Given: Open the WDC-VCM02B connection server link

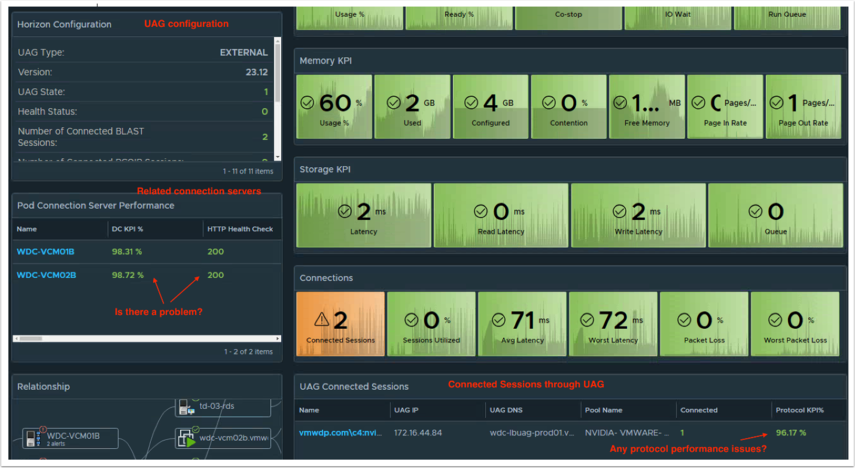Looking at the screenshot, I should [x=46, y=275].
